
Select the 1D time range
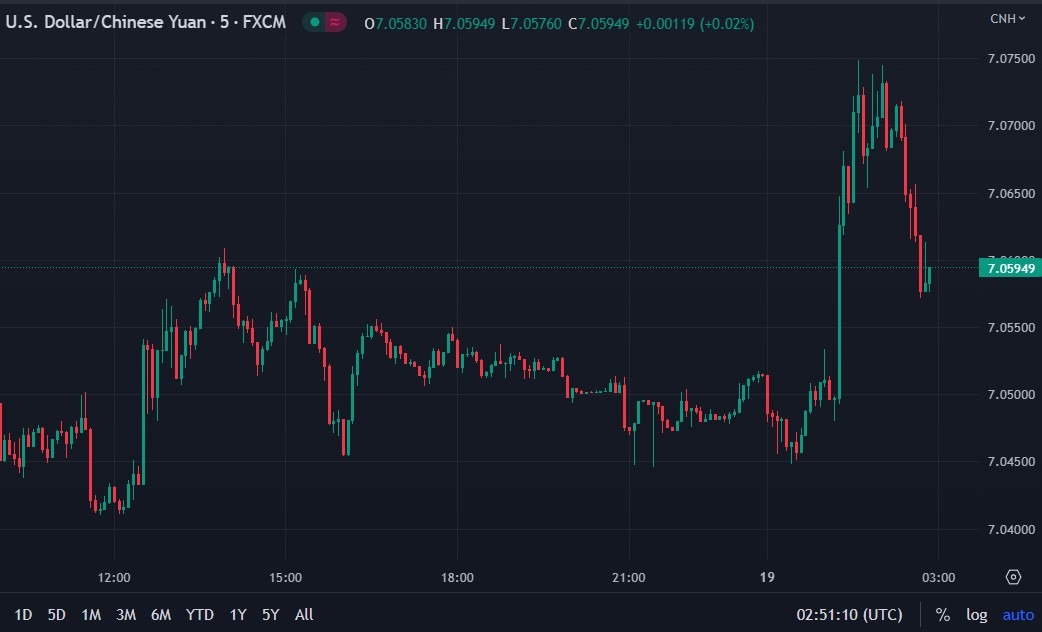tap(23, 615)
